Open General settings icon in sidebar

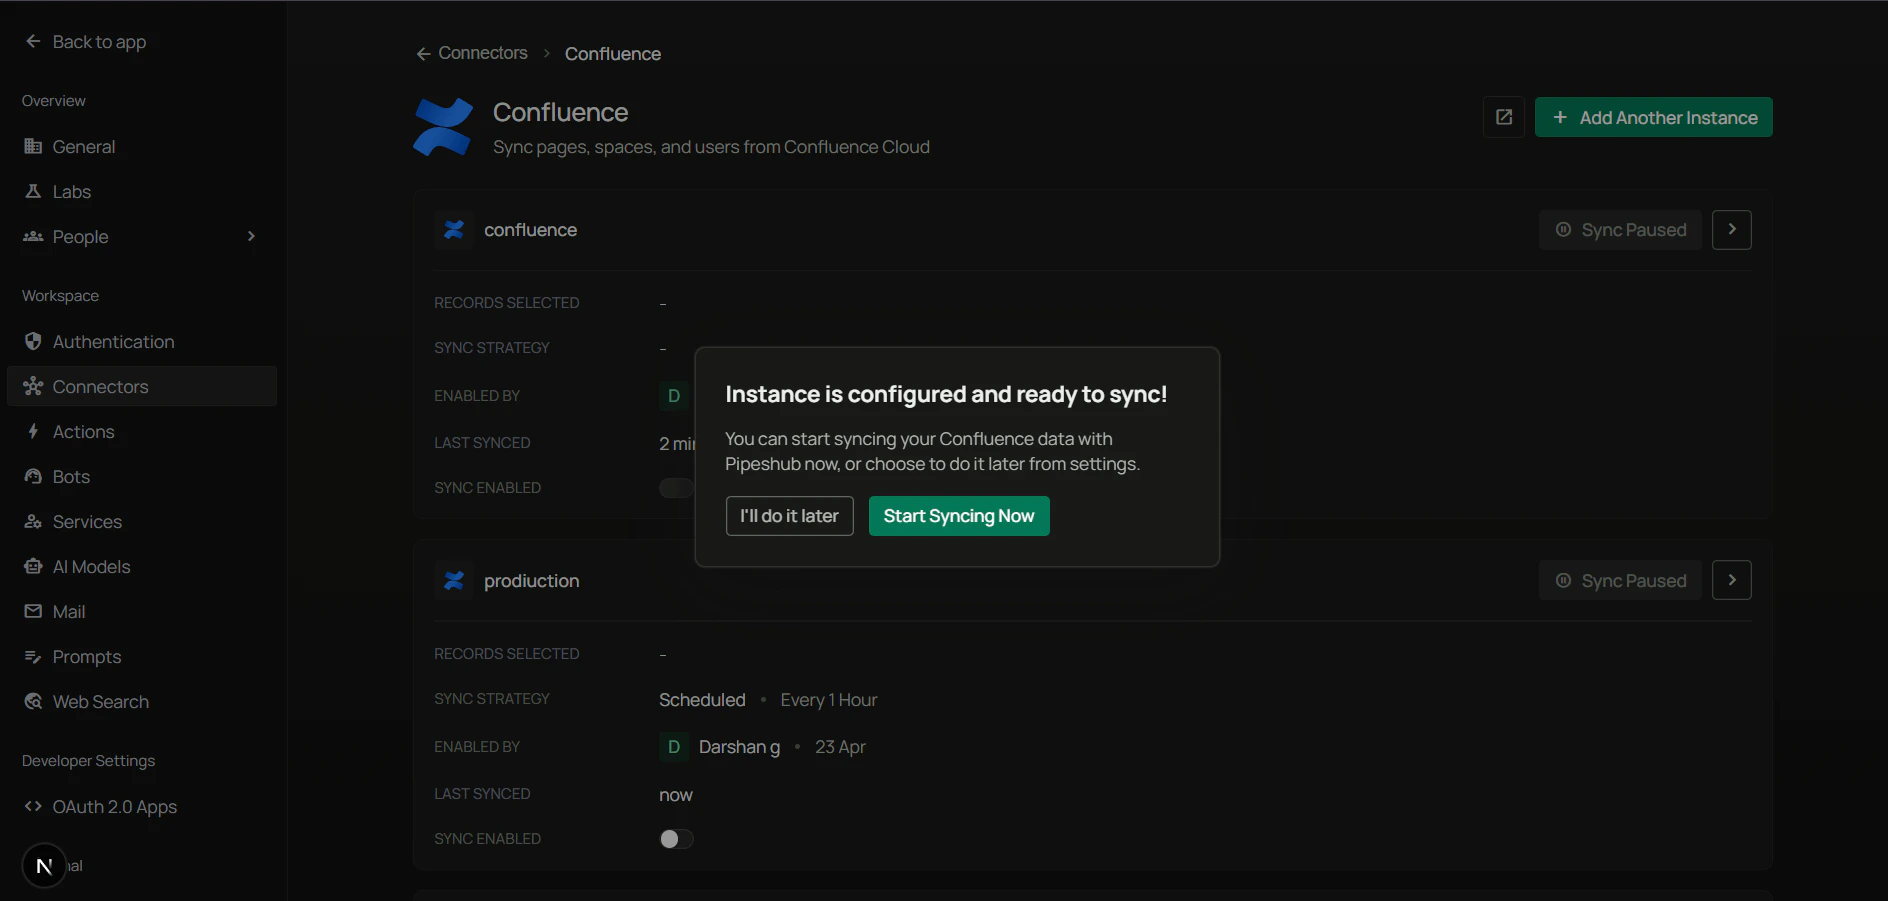pos(33,146)
